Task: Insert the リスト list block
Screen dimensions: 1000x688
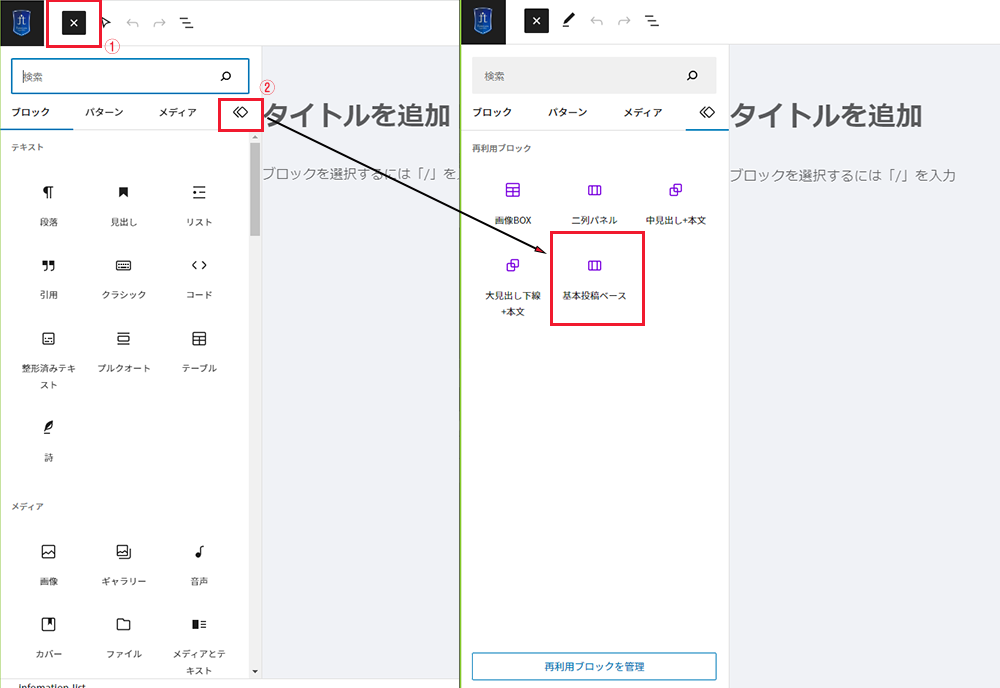Action: (199, 205)
